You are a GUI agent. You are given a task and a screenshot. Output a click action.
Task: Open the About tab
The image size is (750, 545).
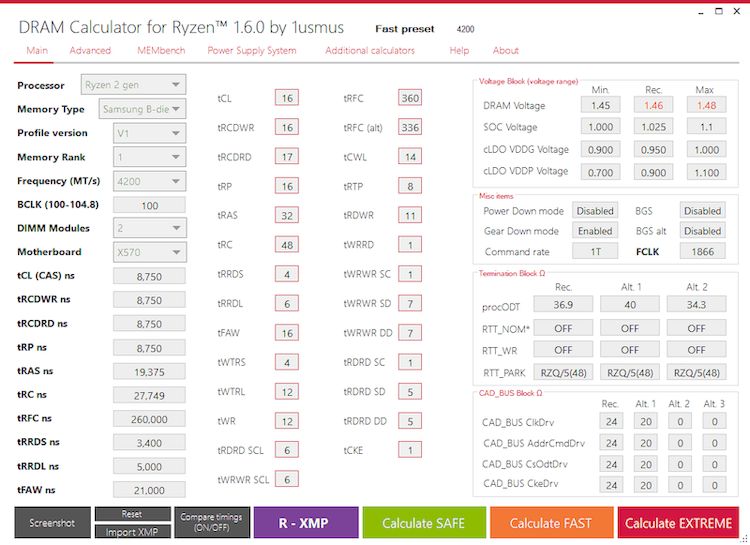(506, 50)
